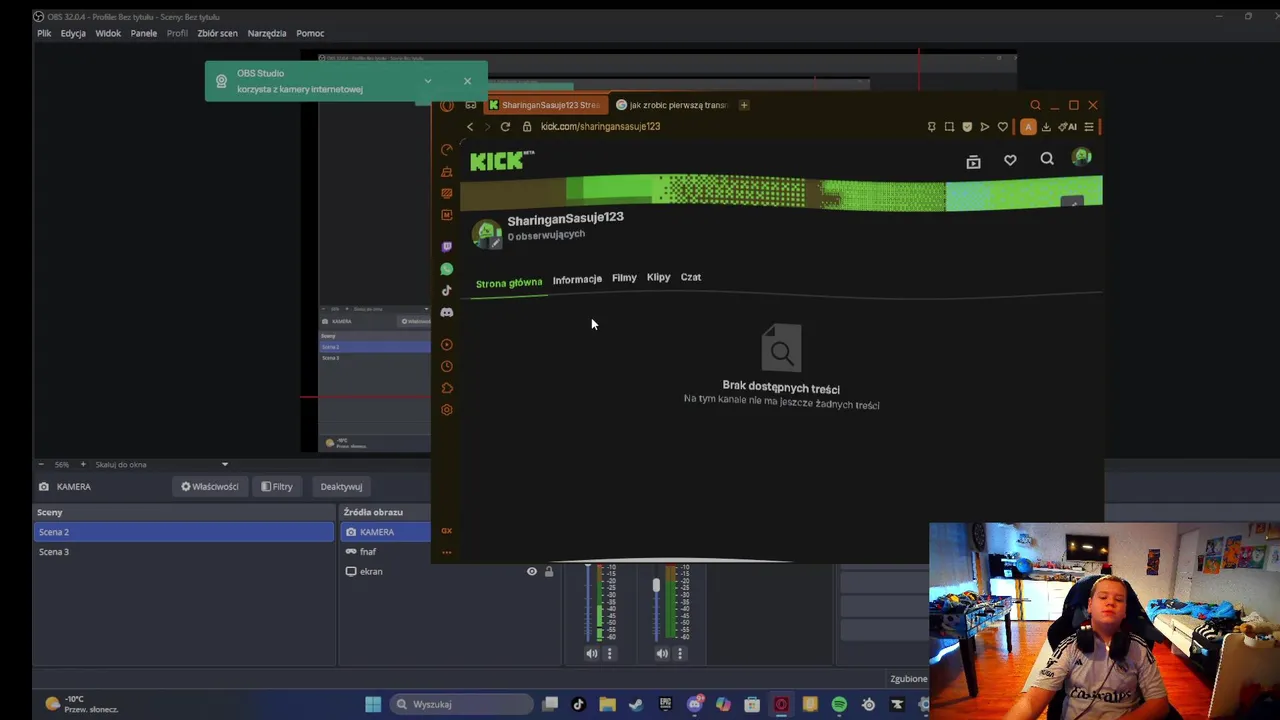Screen dimensions: 1280x720
Task: Open a new browser tab
Action: pos(743,105)
